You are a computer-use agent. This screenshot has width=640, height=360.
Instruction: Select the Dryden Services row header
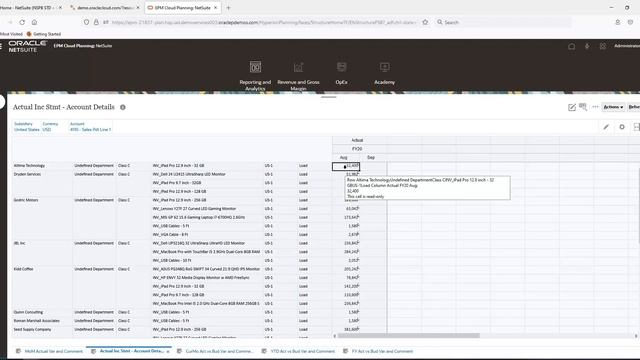tap(27, 174)
